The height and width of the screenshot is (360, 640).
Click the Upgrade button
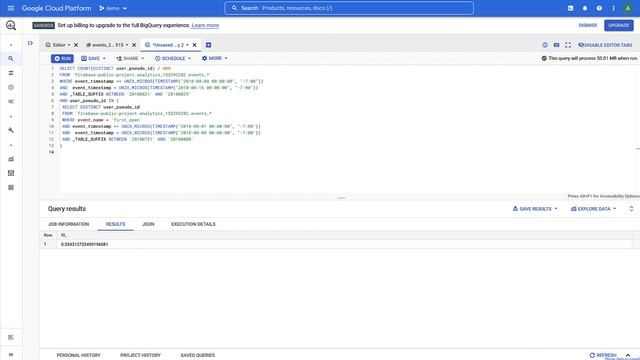(619, 25)
